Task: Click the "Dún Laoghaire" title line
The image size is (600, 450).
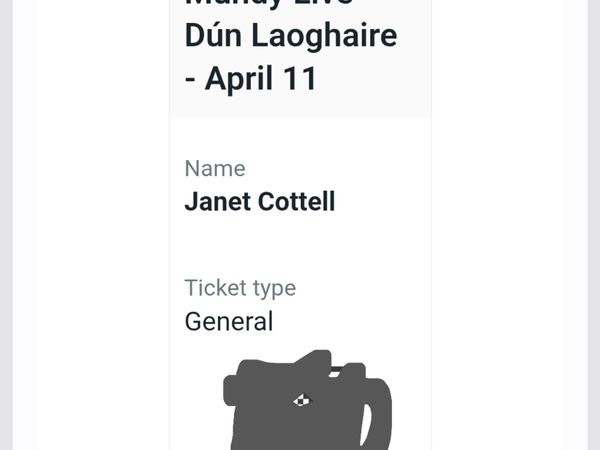Action: pos(290,36)
